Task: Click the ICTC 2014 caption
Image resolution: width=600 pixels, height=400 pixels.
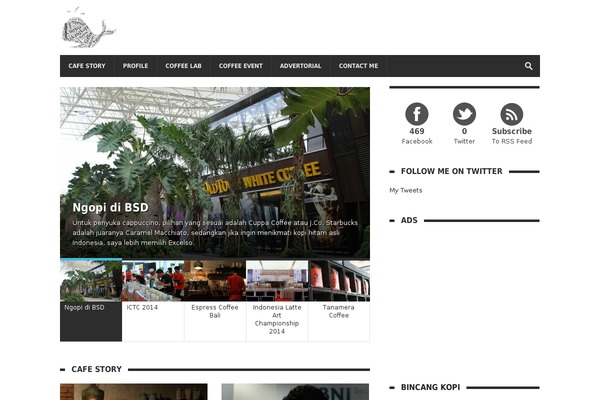Action: pos(142,307)
